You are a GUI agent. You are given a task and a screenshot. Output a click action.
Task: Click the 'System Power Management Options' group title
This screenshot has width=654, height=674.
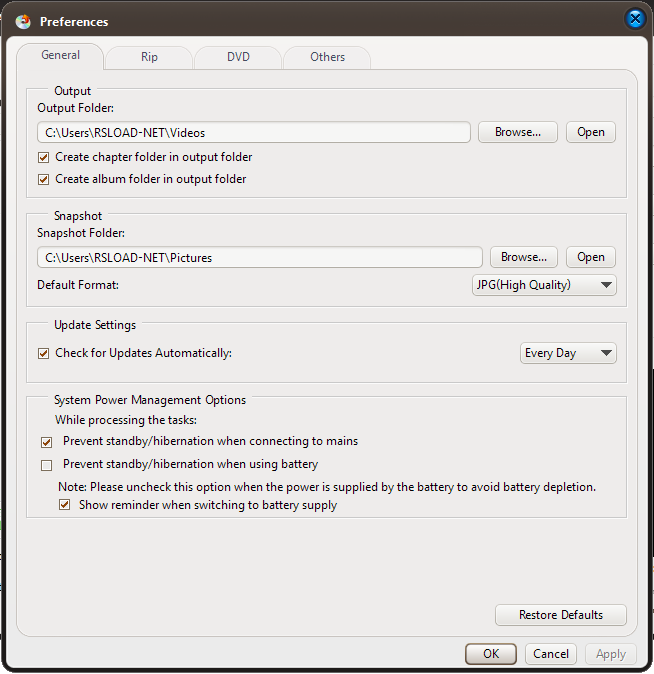click(150, 400)
